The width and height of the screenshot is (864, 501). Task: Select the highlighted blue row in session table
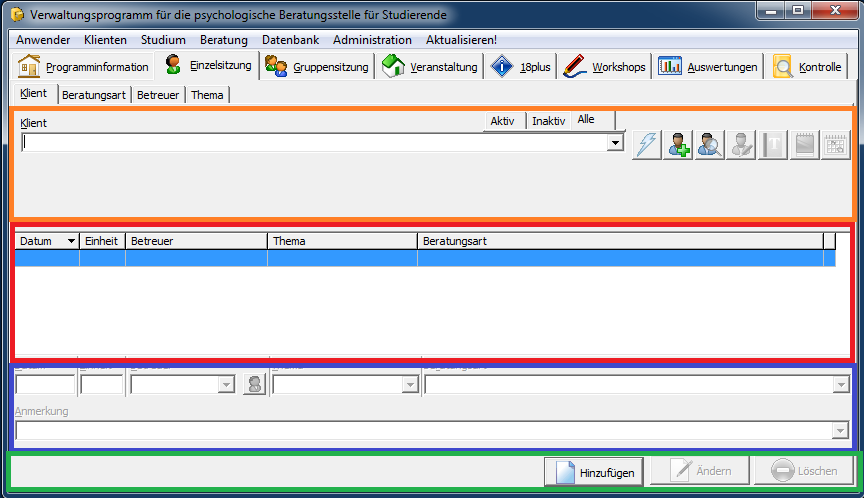[420, 258]
